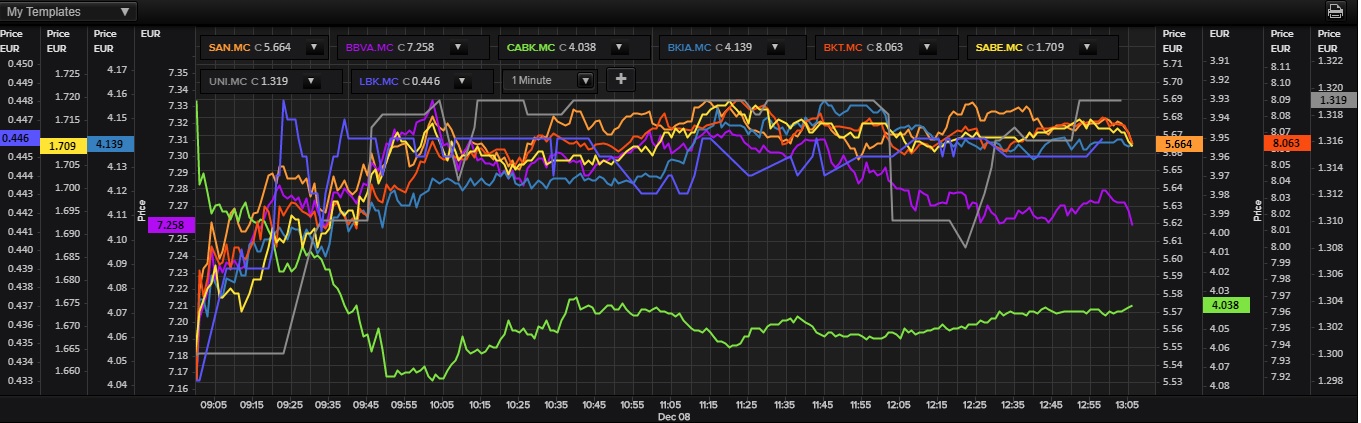Click the yellow 1.709 price marker
Image resolution: width=1361 pixels, height=423 pixels.
pos(63,145)
